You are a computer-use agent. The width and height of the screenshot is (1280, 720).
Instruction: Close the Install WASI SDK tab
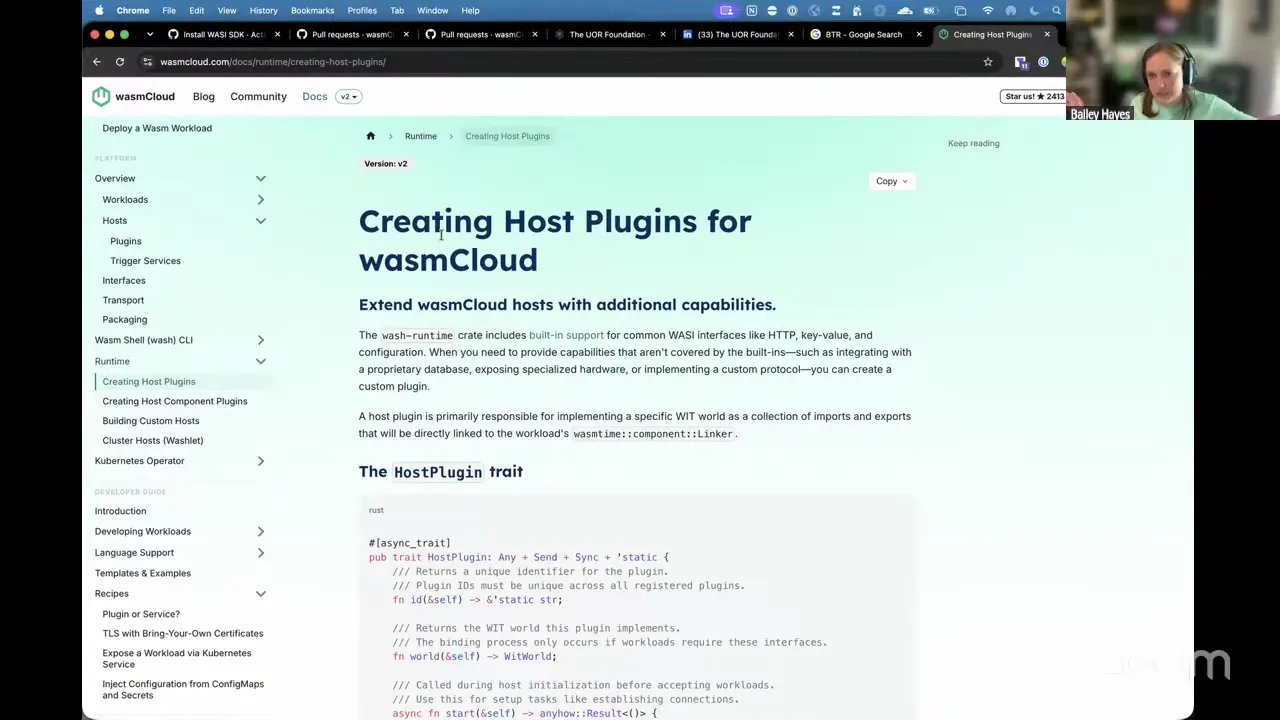tap(277, 34)
